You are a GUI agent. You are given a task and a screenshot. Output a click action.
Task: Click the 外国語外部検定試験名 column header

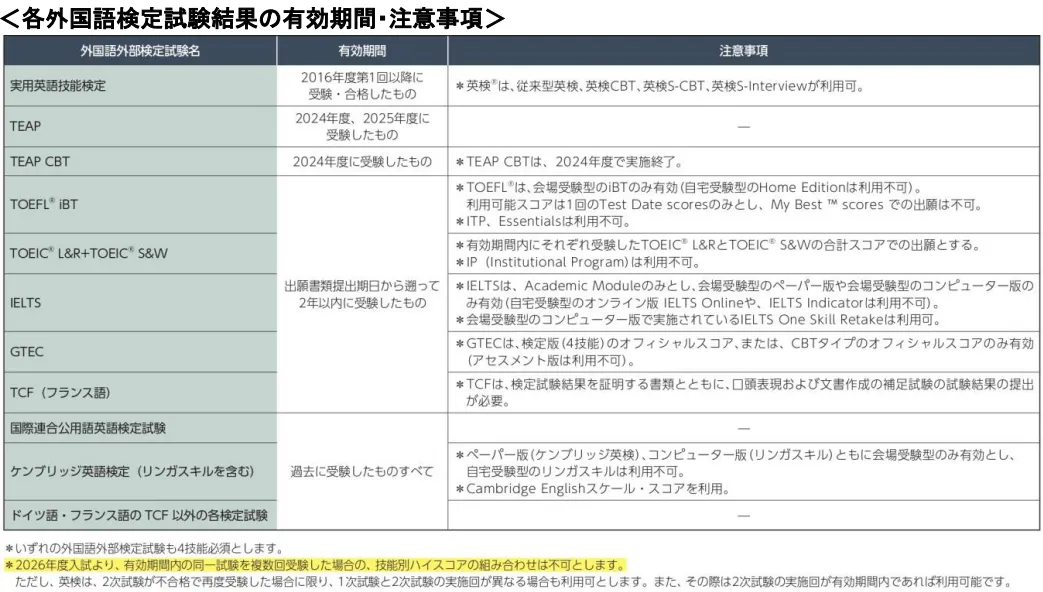pyautogui.click(x=140, y=50)
